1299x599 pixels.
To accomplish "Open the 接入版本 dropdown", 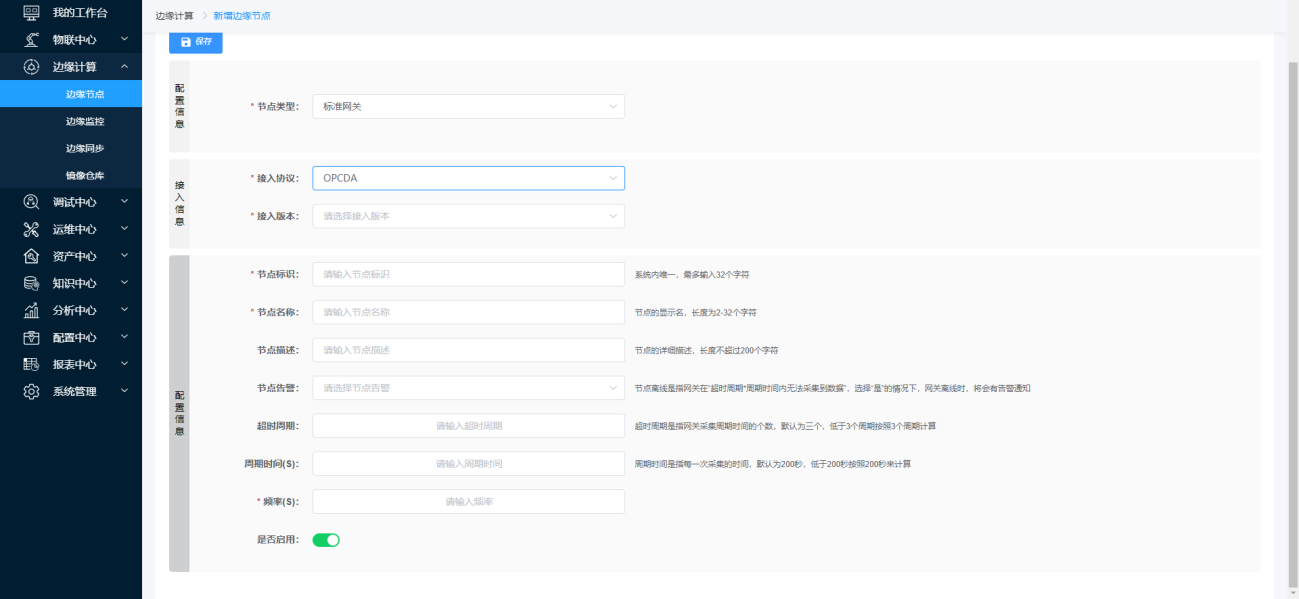I will (x=468, y=216).
